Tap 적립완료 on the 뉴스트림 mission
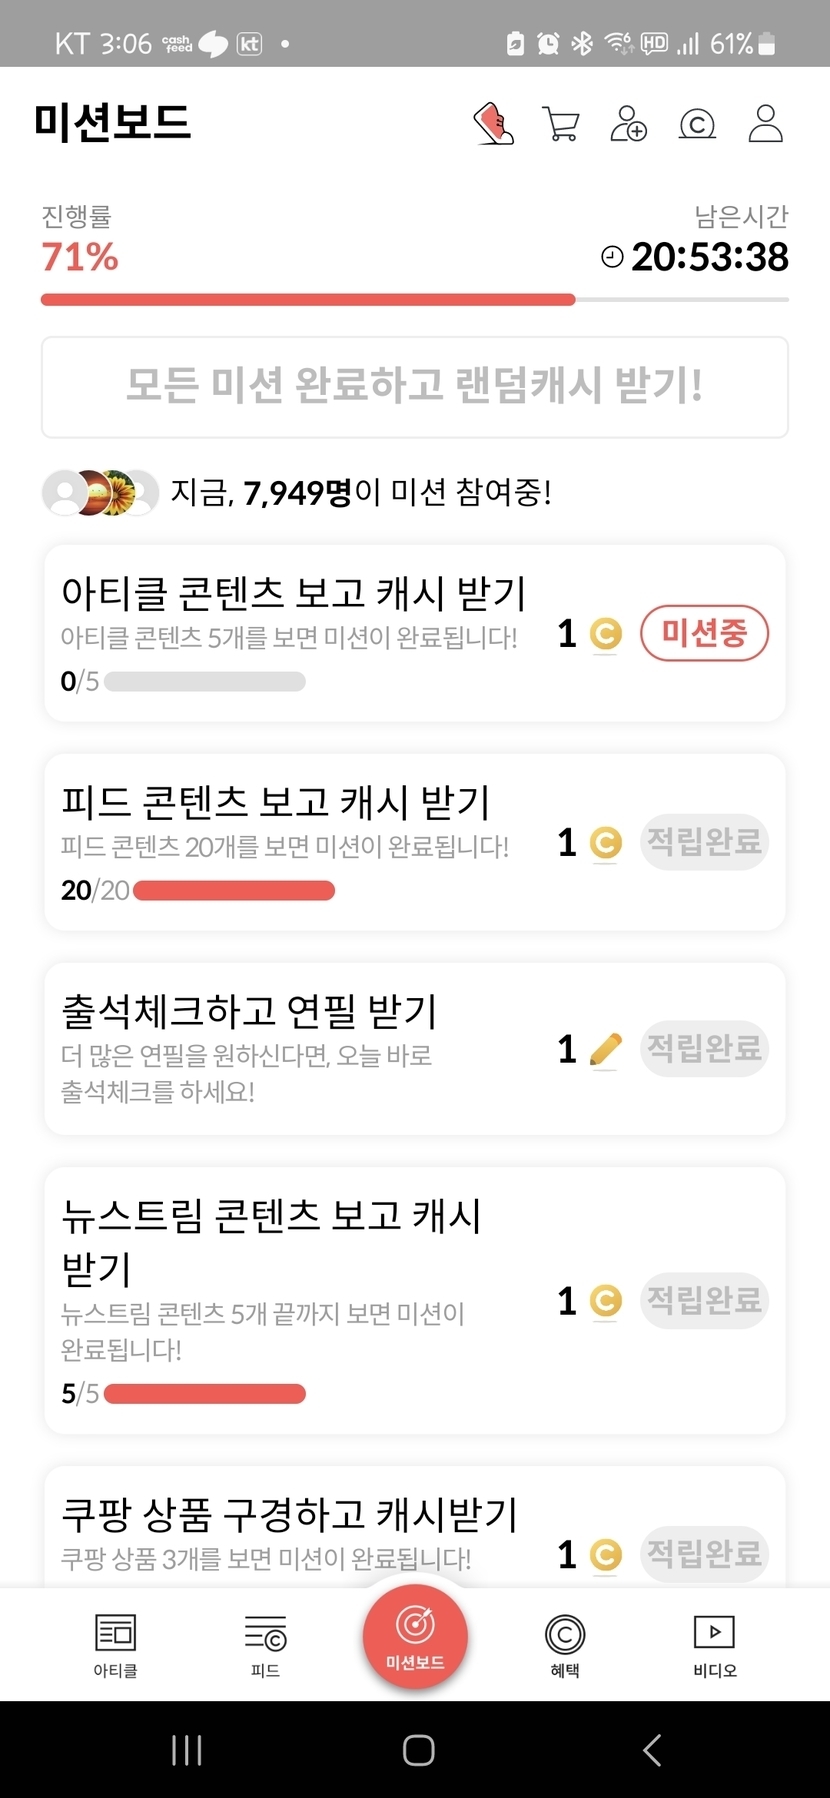The image size is (830, 1798). [x=704, y=1300]
